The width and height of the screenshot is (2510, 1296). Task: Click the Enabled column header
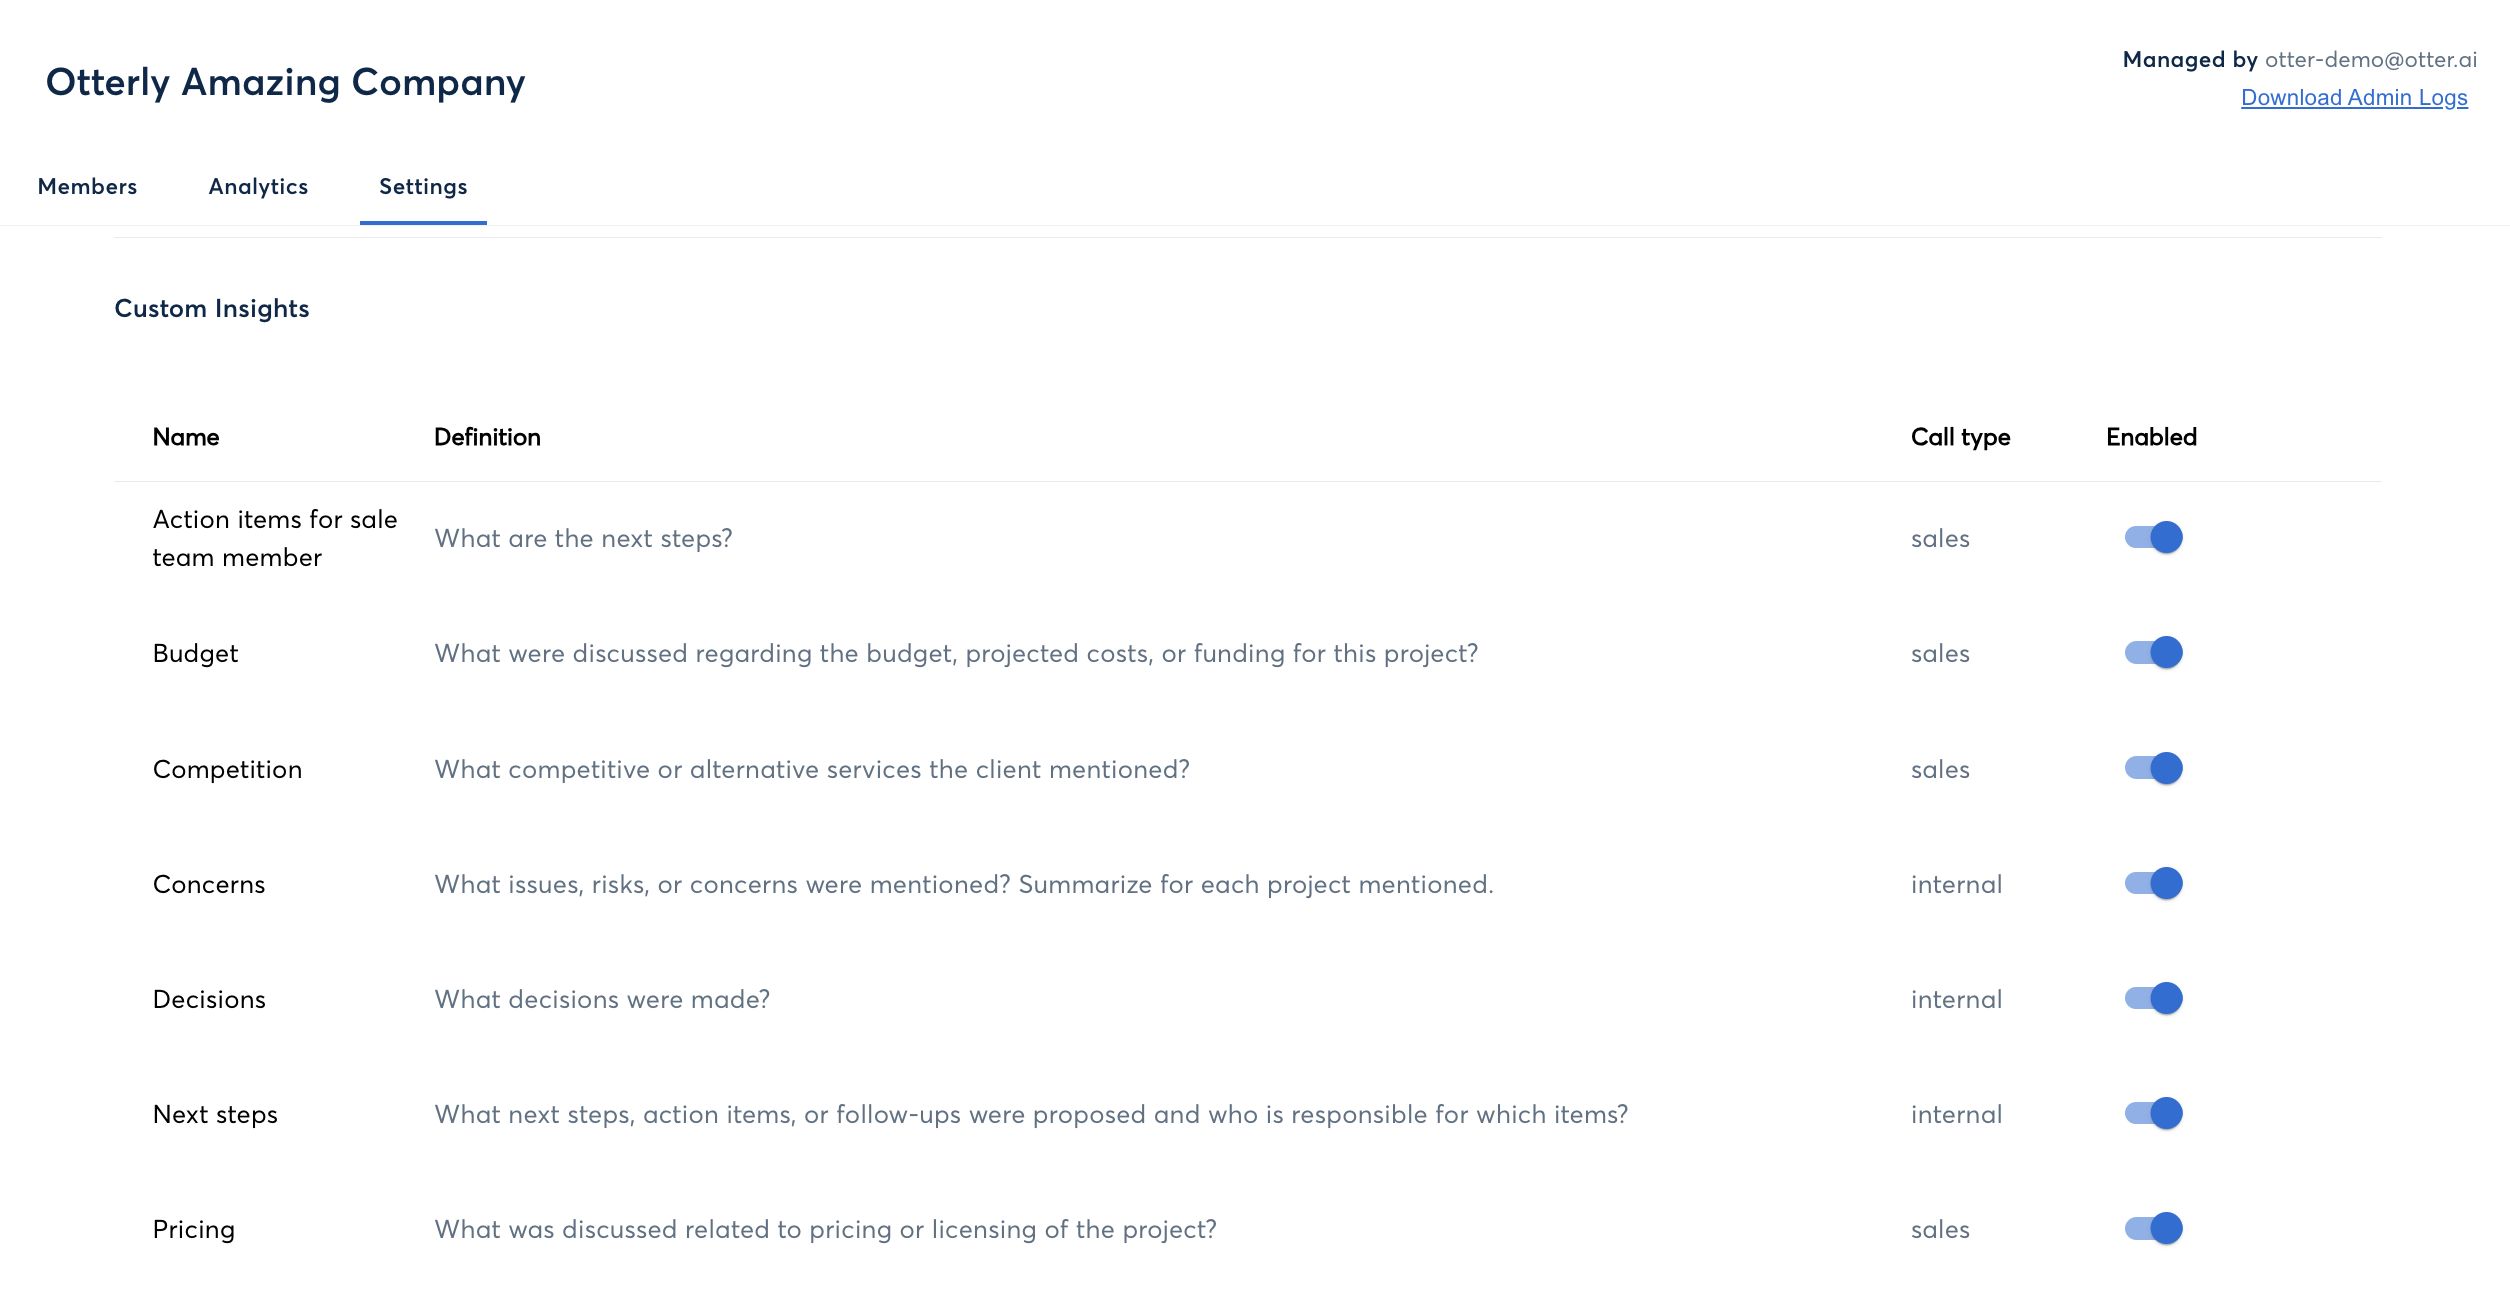point(2151,437)
